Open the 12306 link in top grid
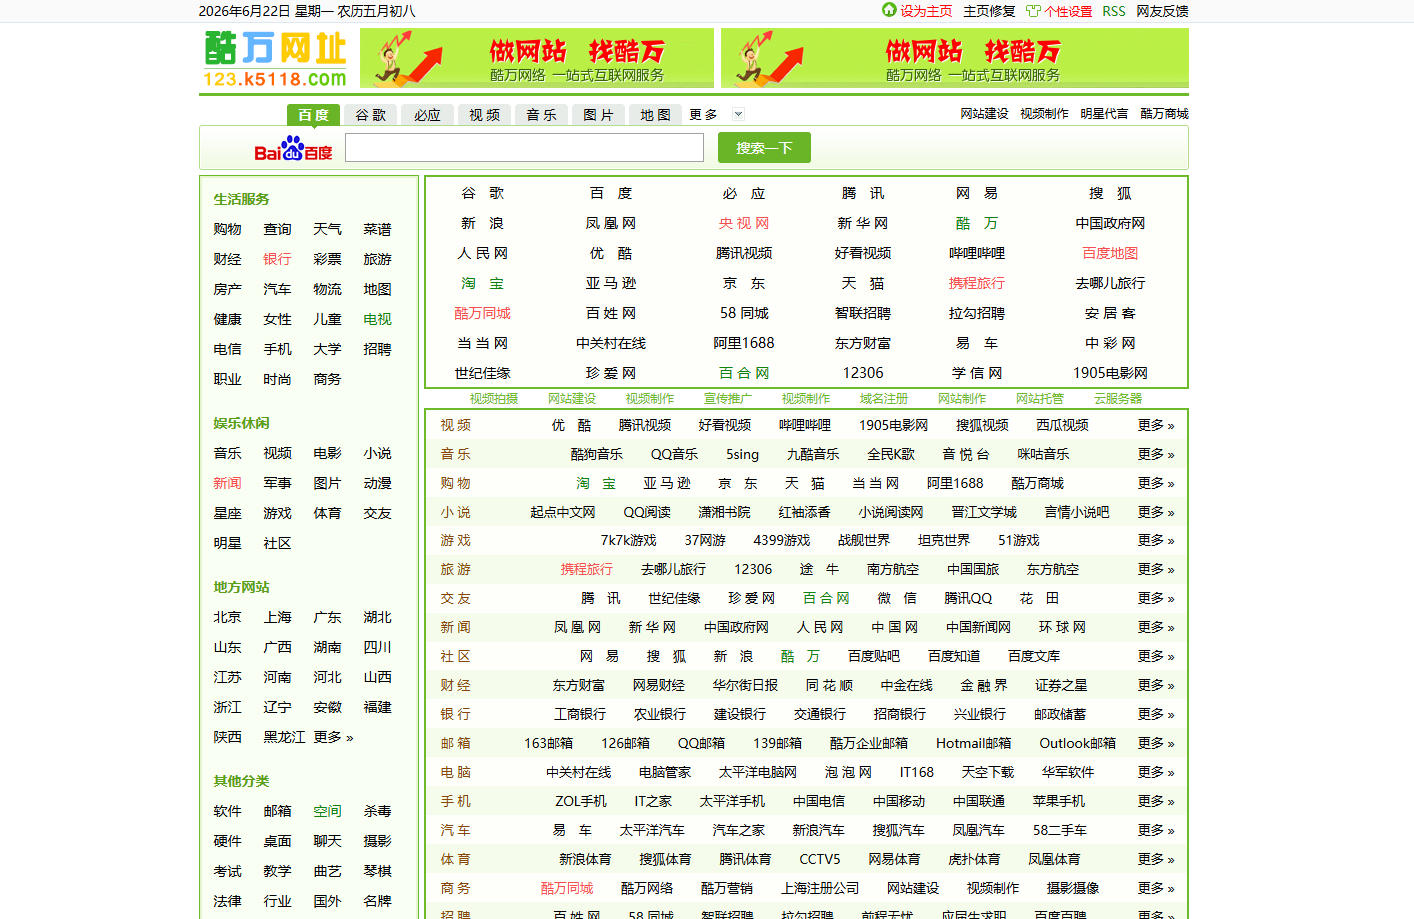 [863, 373]
